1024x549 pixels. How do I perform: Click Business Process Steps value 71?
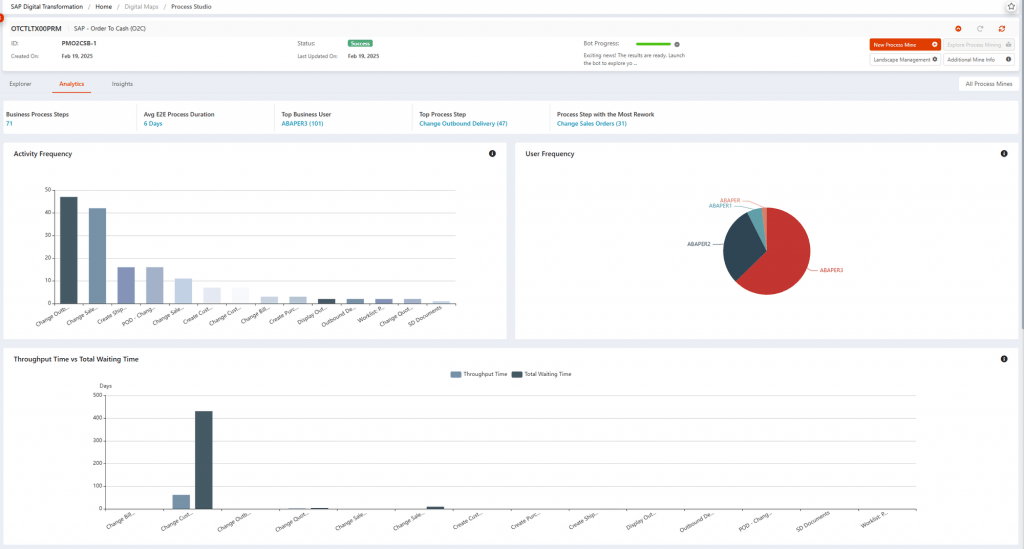tap(9, 123)
